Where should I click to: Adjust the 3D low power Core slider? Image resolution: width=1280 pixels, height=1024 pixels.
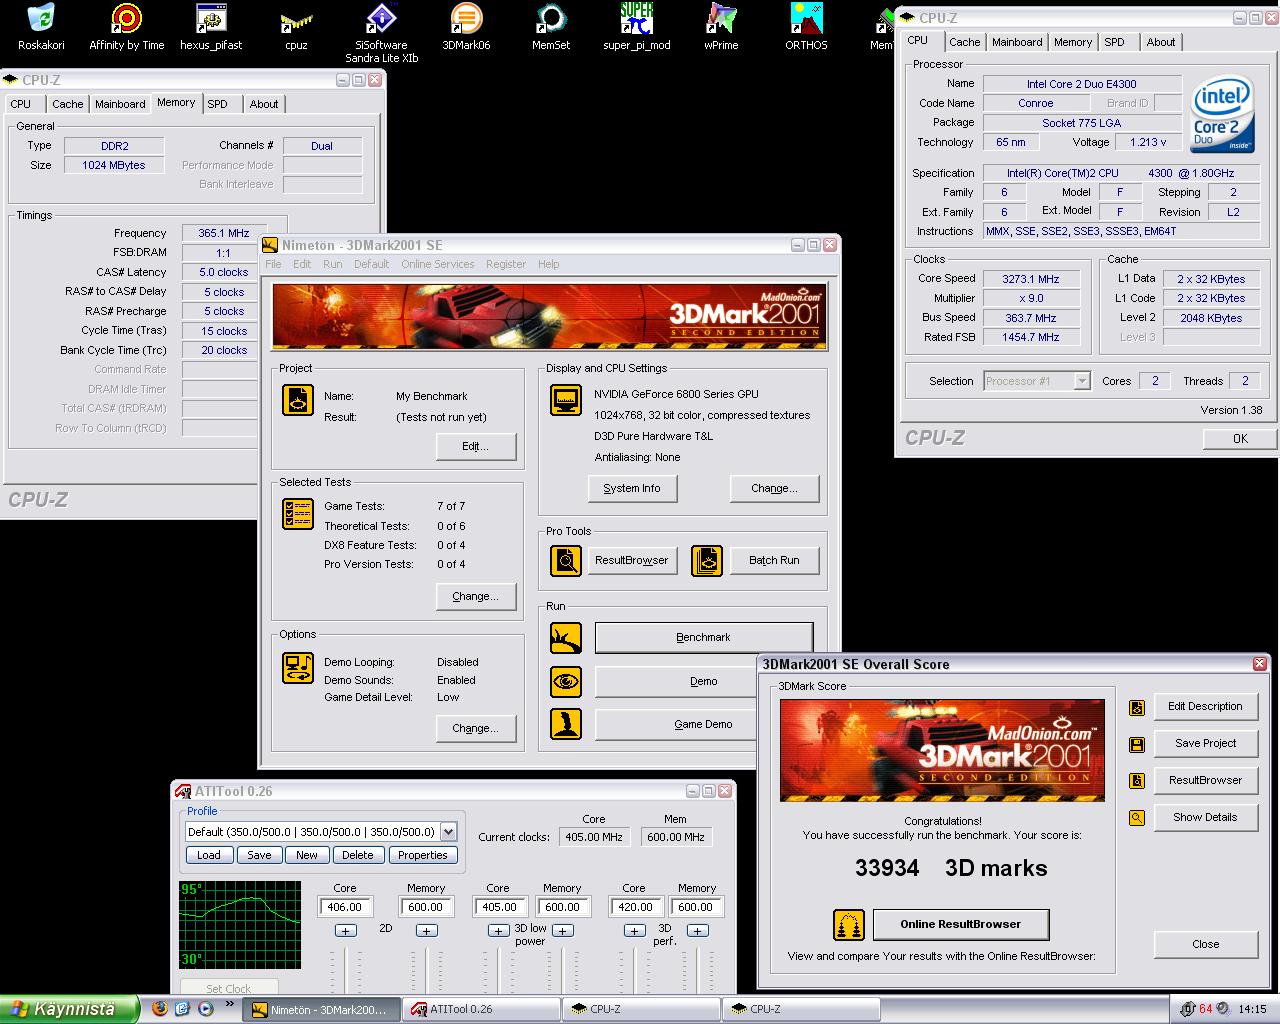[x=498, y=968]
